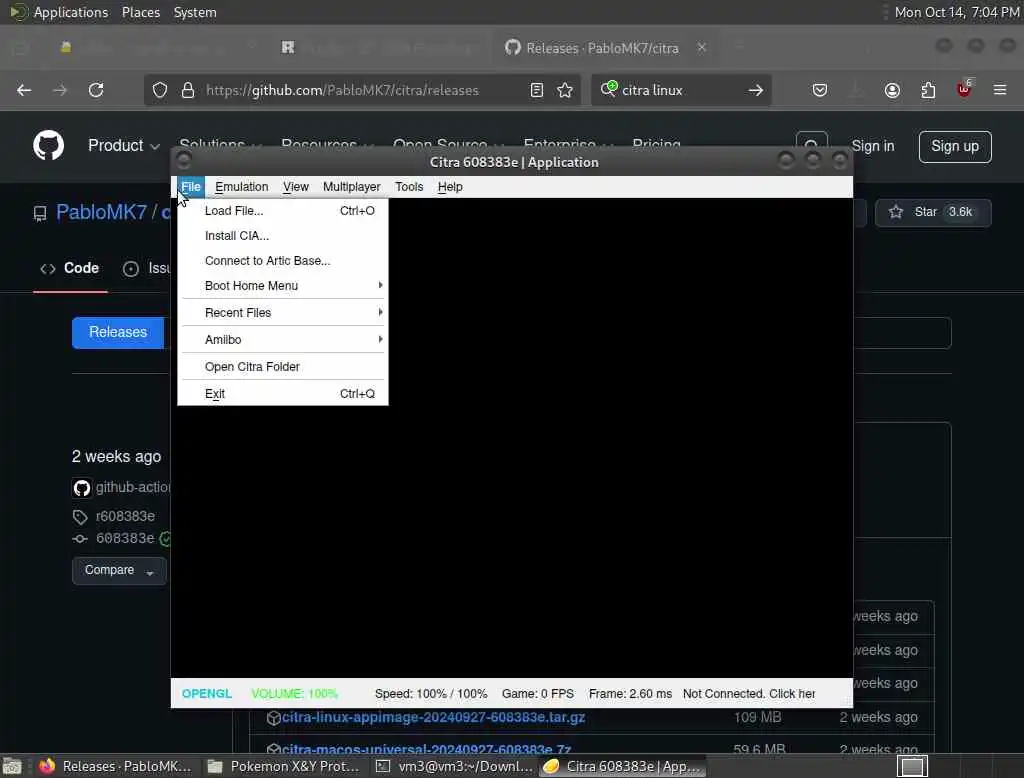Expand the Recent Files submenu
1024x778 pixels.
(283, 312)
